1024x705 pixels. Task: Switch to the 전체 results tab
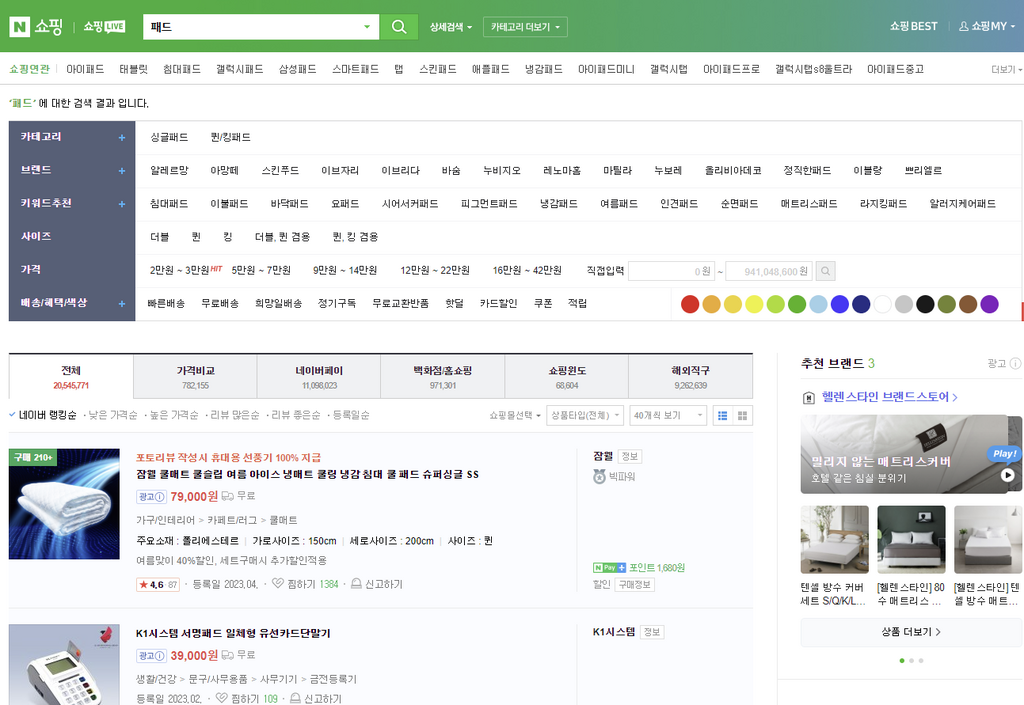click(71, 377)
